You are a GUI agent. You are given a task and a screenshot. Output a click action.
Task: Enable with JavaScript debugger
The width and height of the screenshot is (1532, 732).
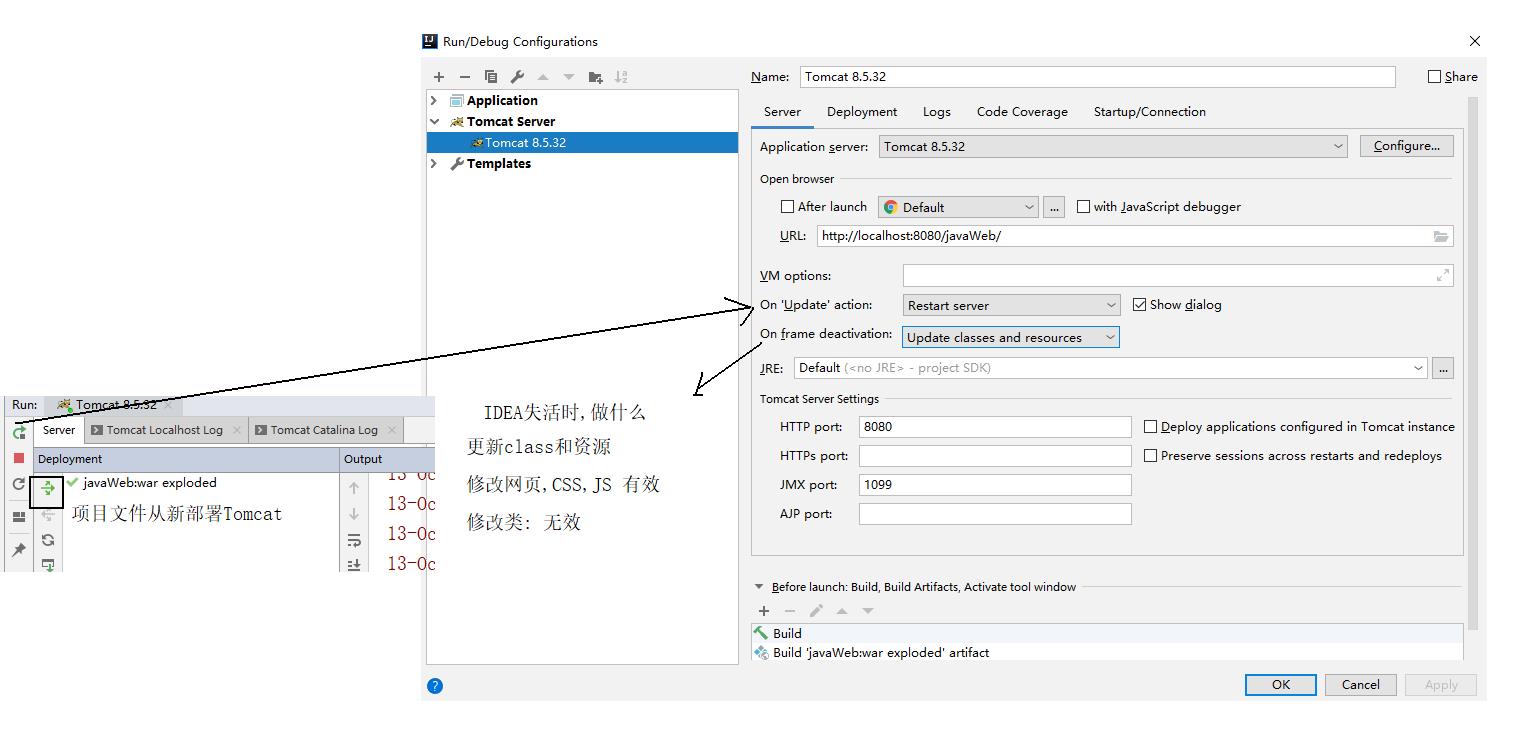[x=1083, y=207]
